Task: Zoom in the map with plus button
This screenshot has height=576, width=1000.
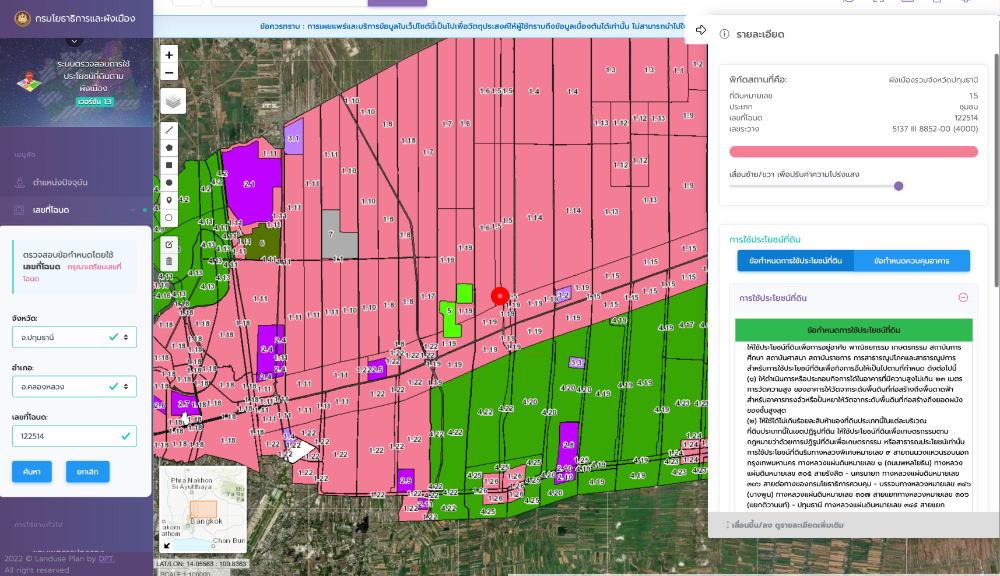Action: [x=169, y=55]
